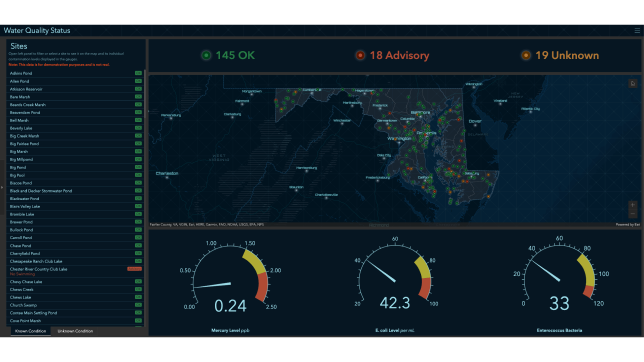Zoom in on the map
Screen dimensions: 644x362
tap(632, 205)
